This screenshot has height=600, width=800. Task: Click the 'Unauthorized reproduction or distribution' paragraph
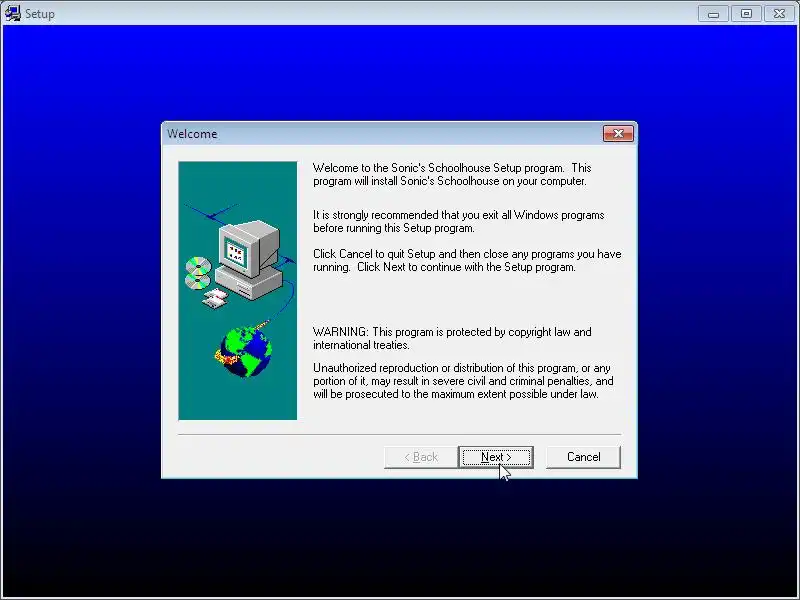point(463,381)
